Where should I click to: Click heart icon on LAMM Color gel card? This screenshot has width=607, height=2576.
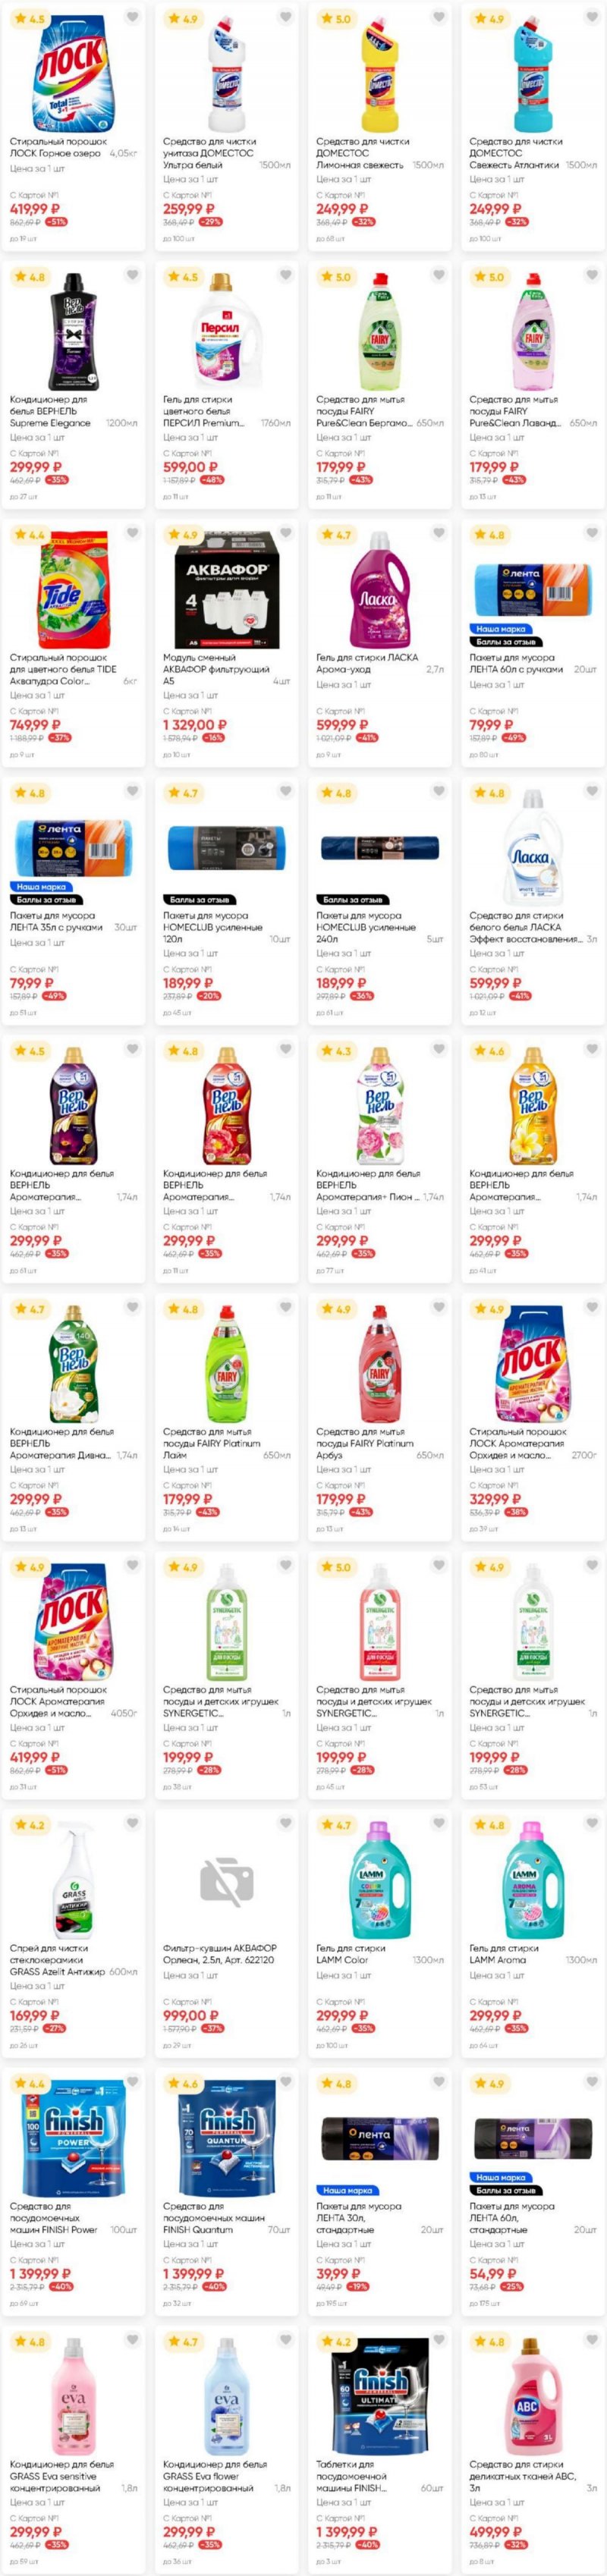click(438, 1824)
